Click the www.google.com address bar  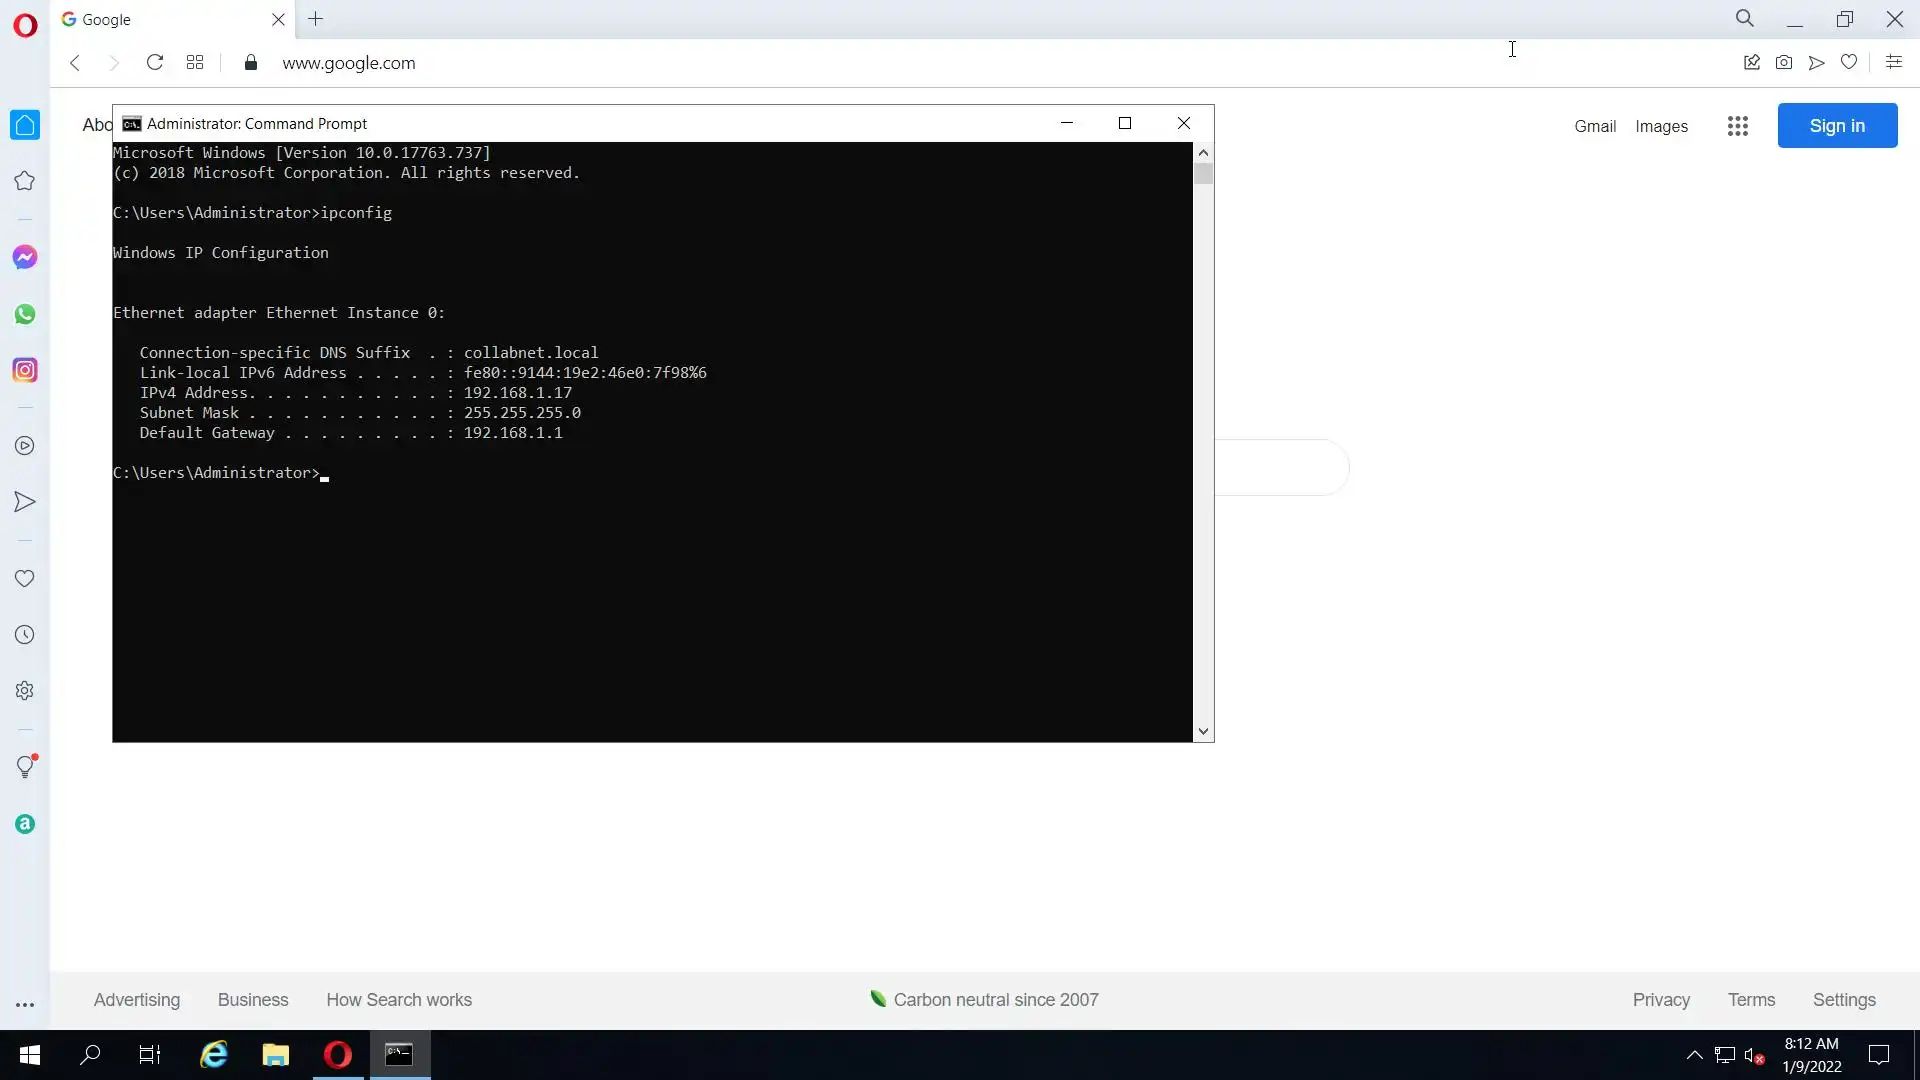(x=348, y=63)
